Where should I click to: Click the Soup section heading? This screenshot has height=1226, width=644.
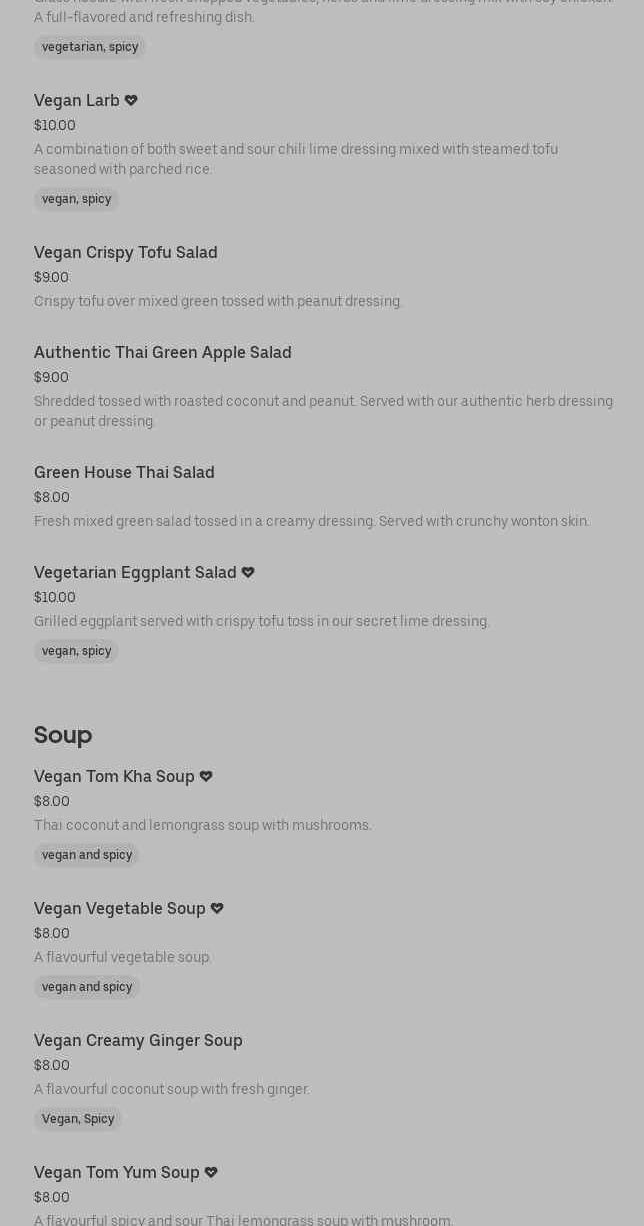click(63, 735)
